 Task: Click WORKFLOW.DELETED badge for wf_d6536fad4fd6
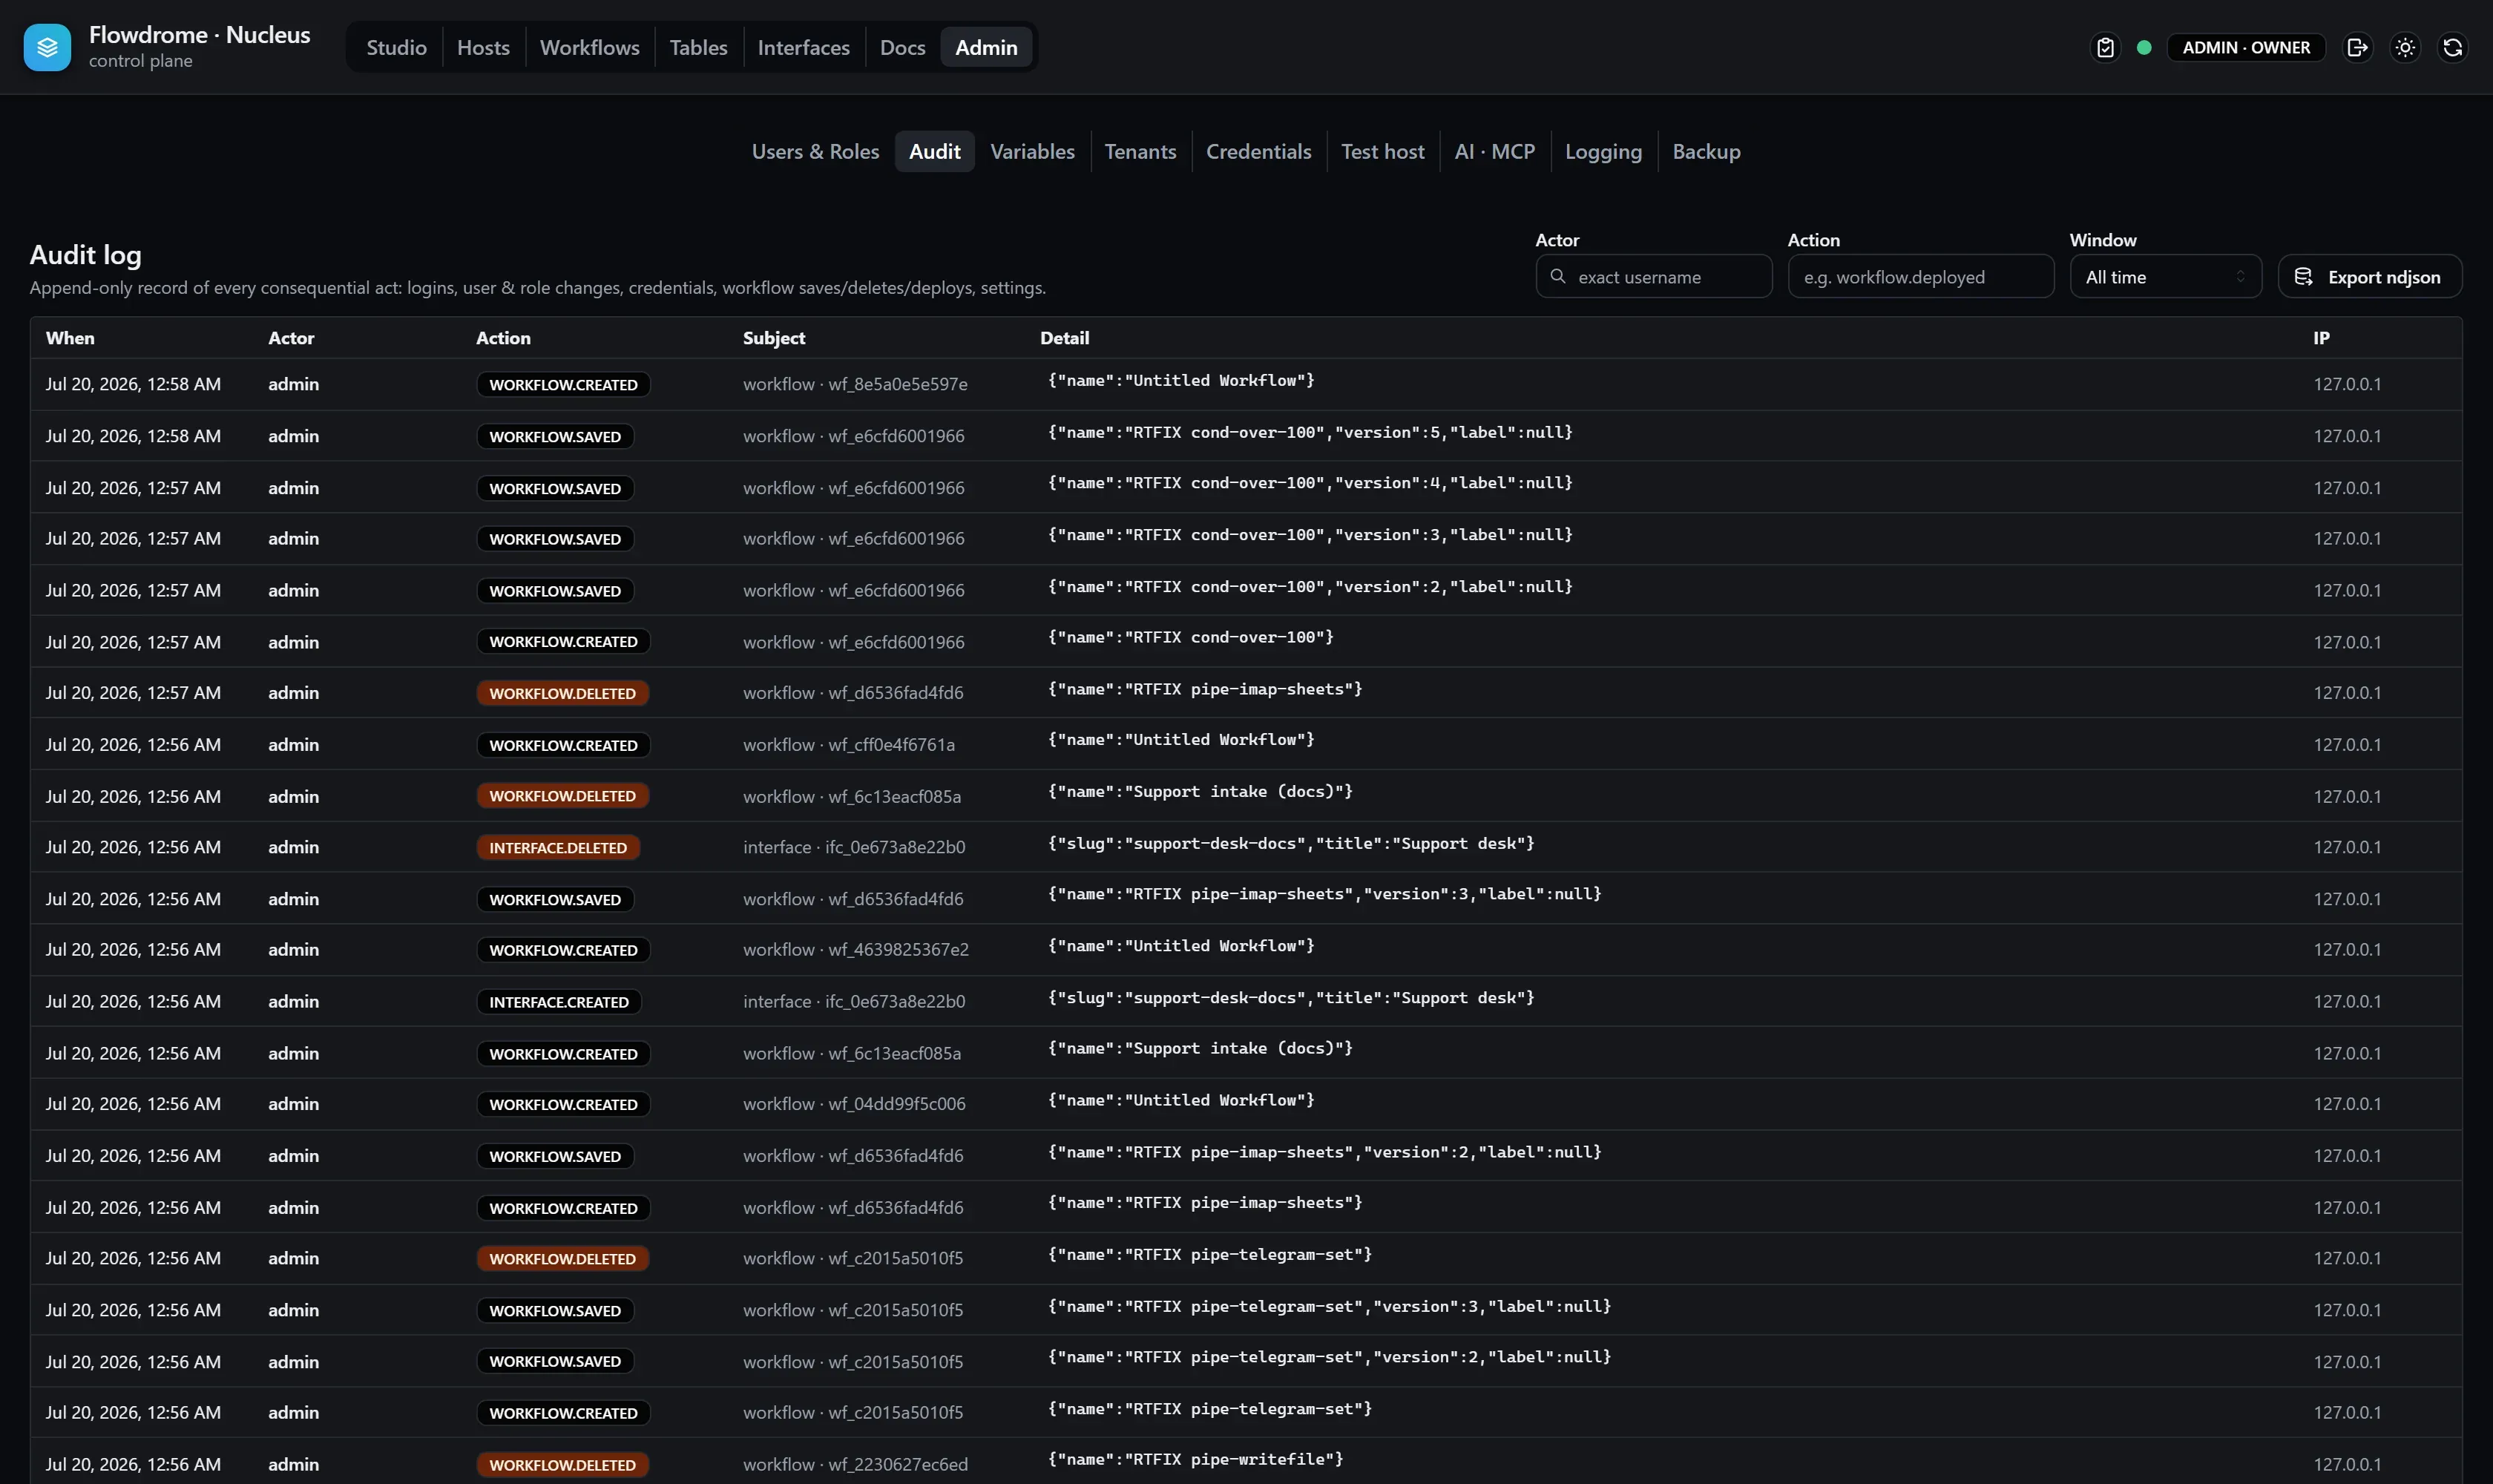coord(562,693)
